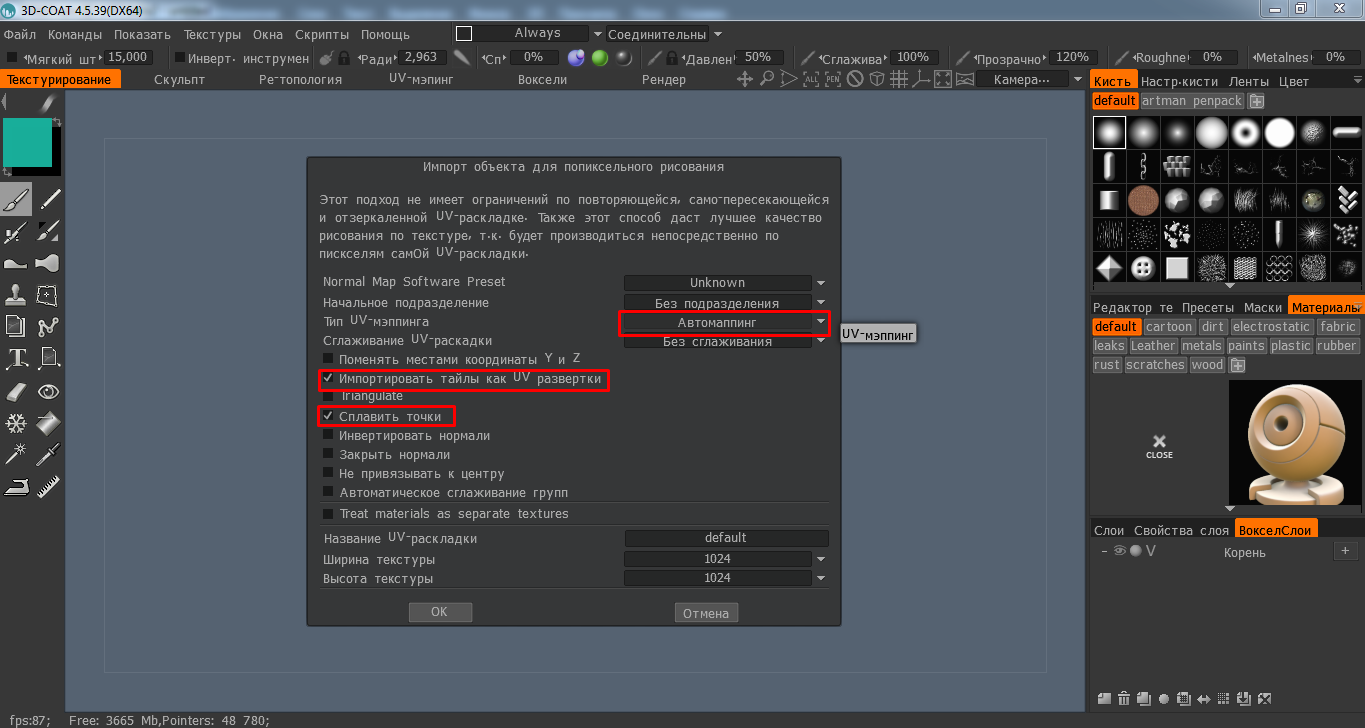Click the 'Название UV-раскладки' default field
This screenshot has width=1365, height=728.
tap(725, 538)
